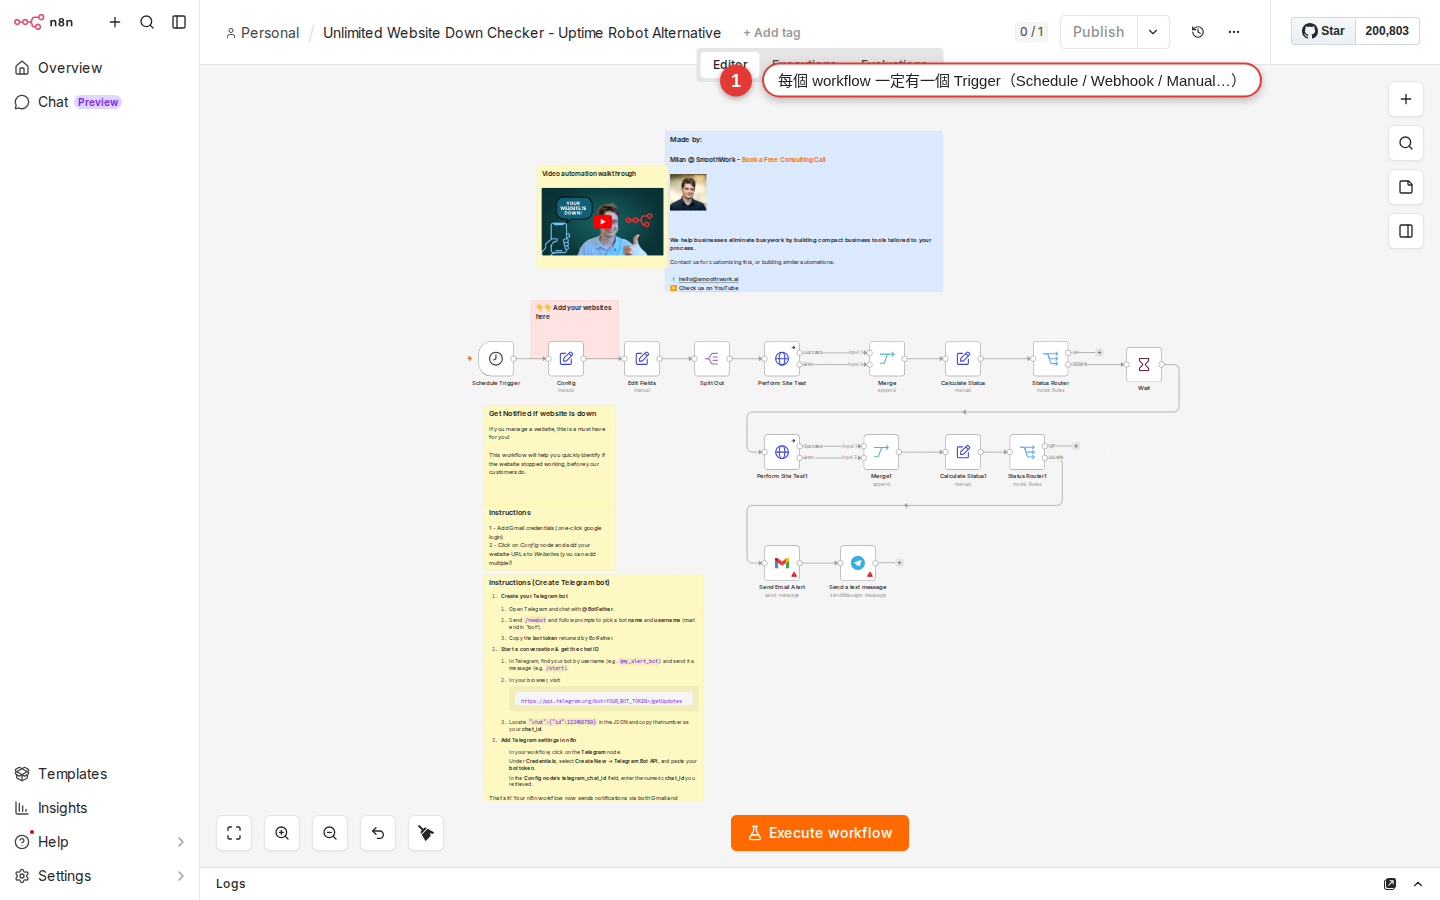Click the workflow name title field
1440x900 pixels.
522,33
